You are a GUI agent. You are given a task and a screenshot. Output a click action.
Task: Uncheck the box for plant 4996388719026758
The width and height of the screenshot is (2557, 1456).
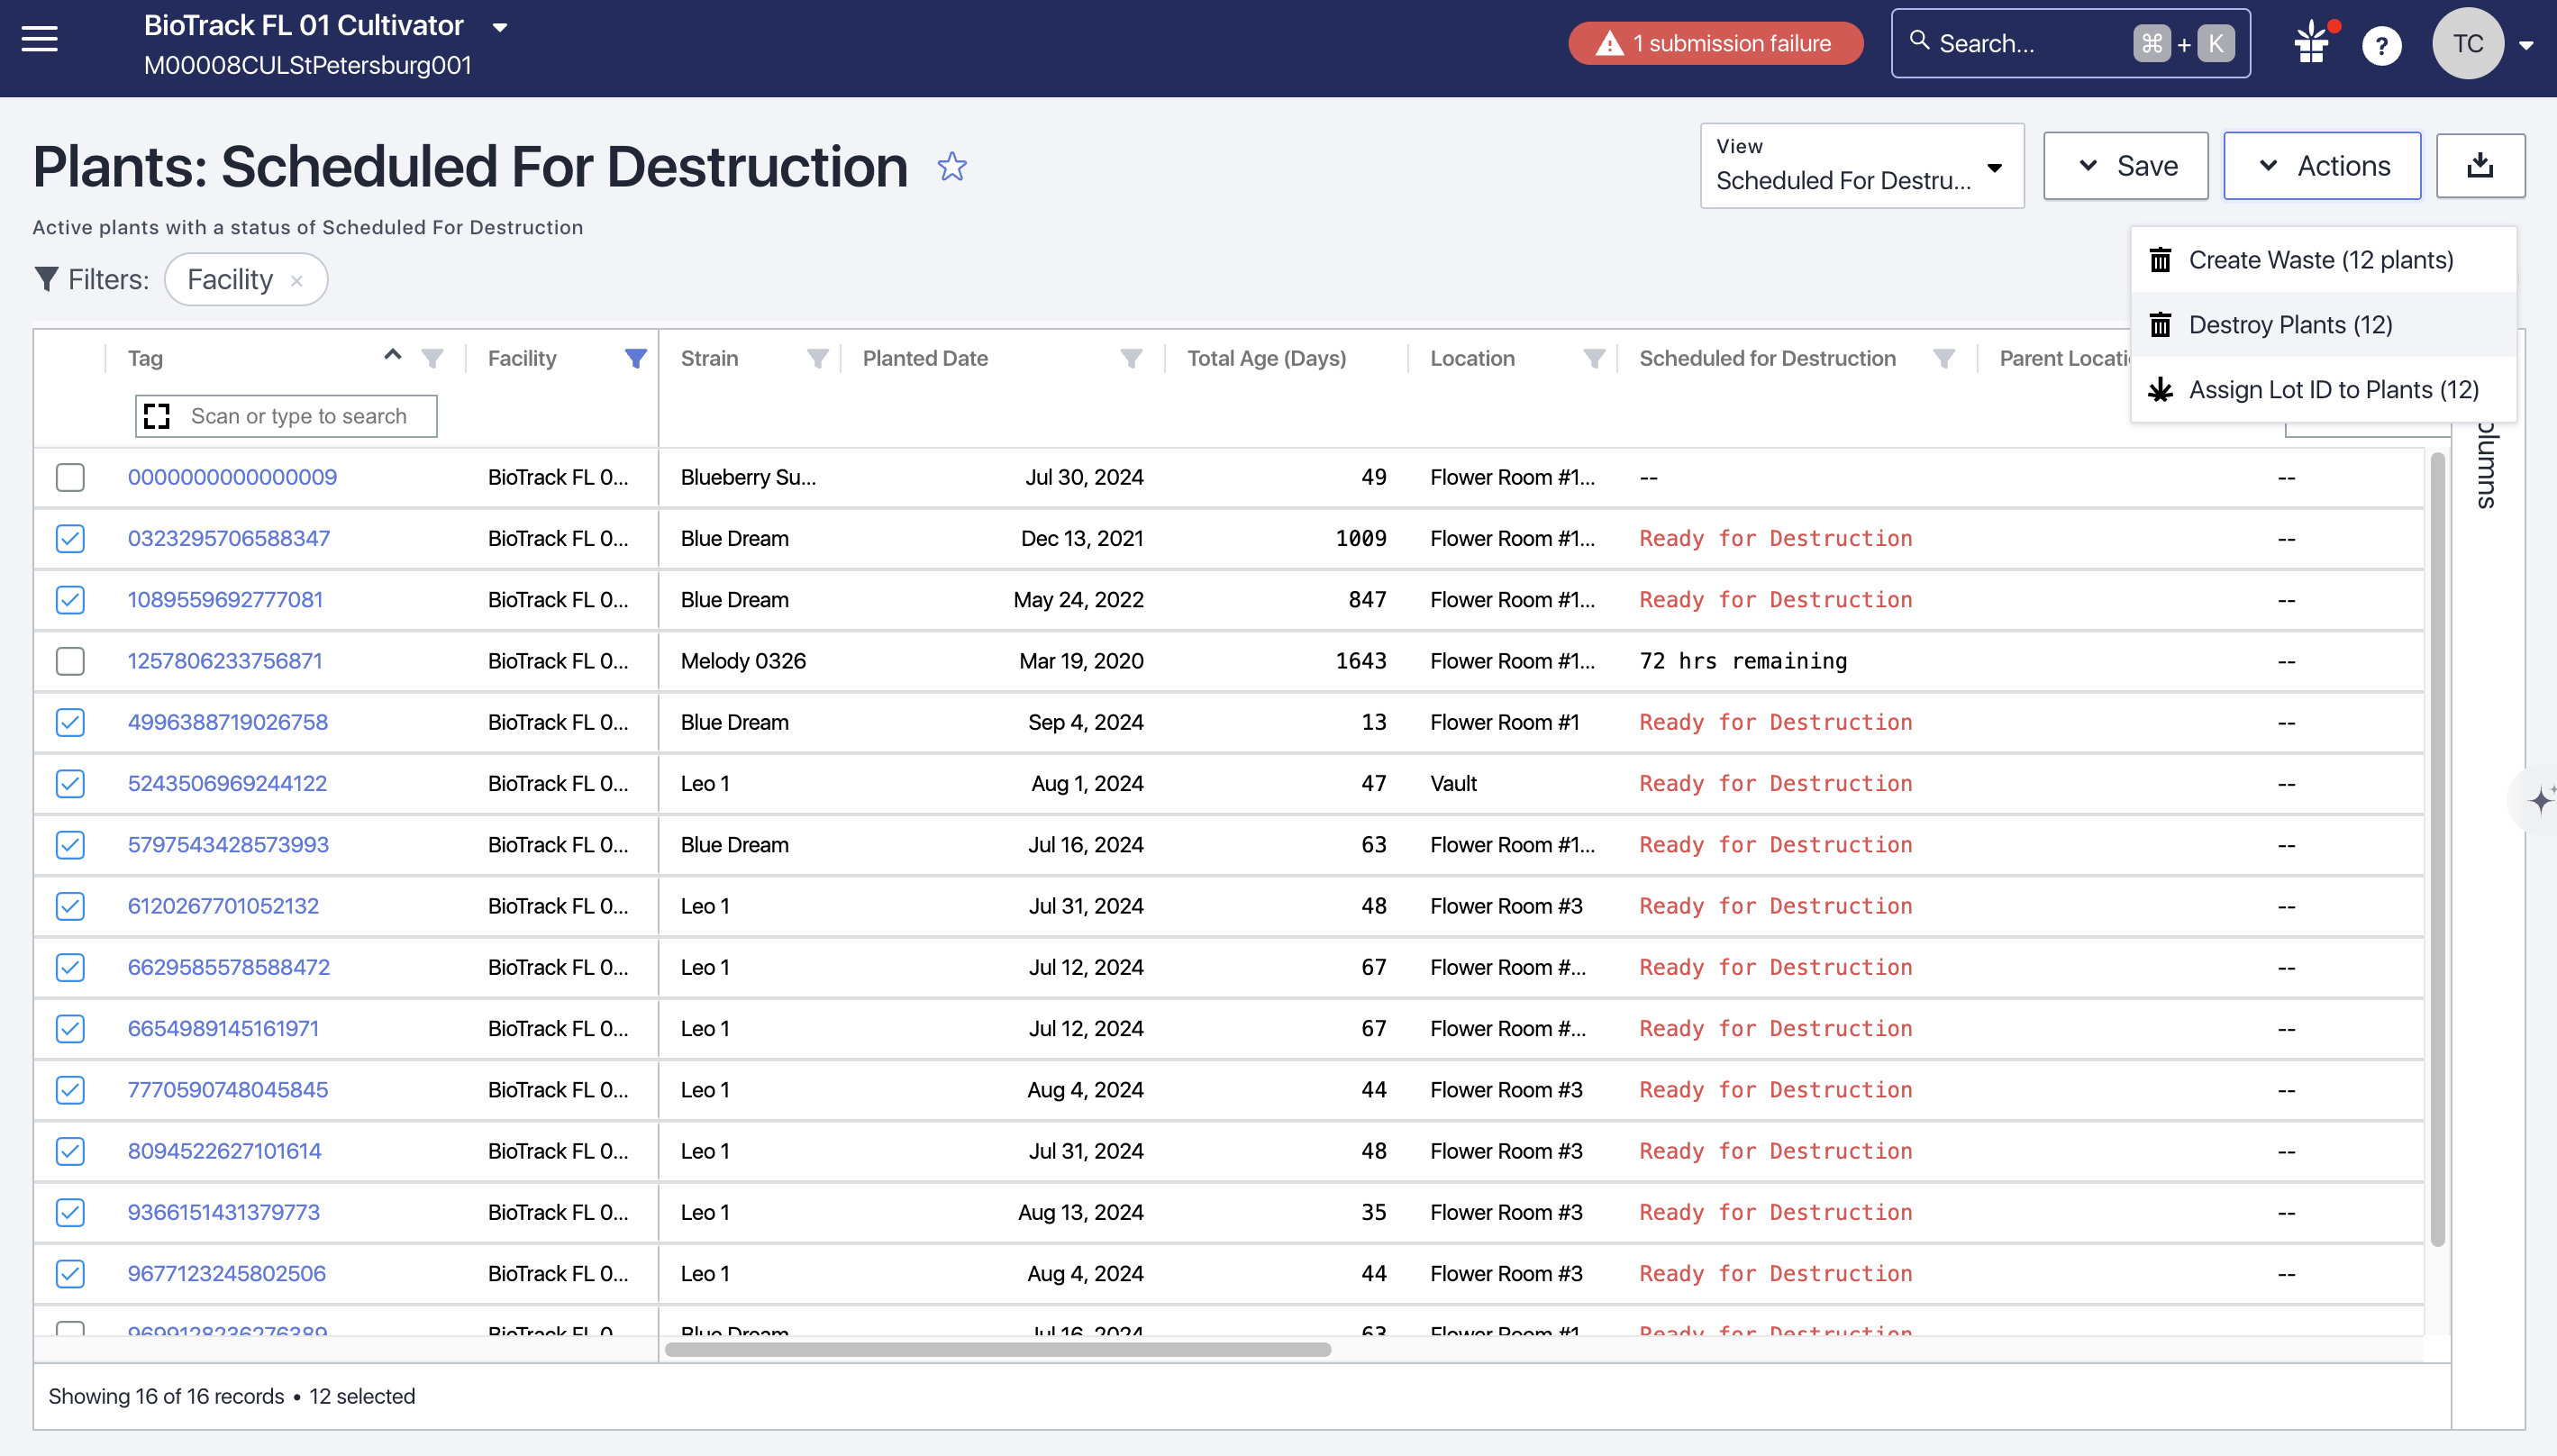[70, 722]
